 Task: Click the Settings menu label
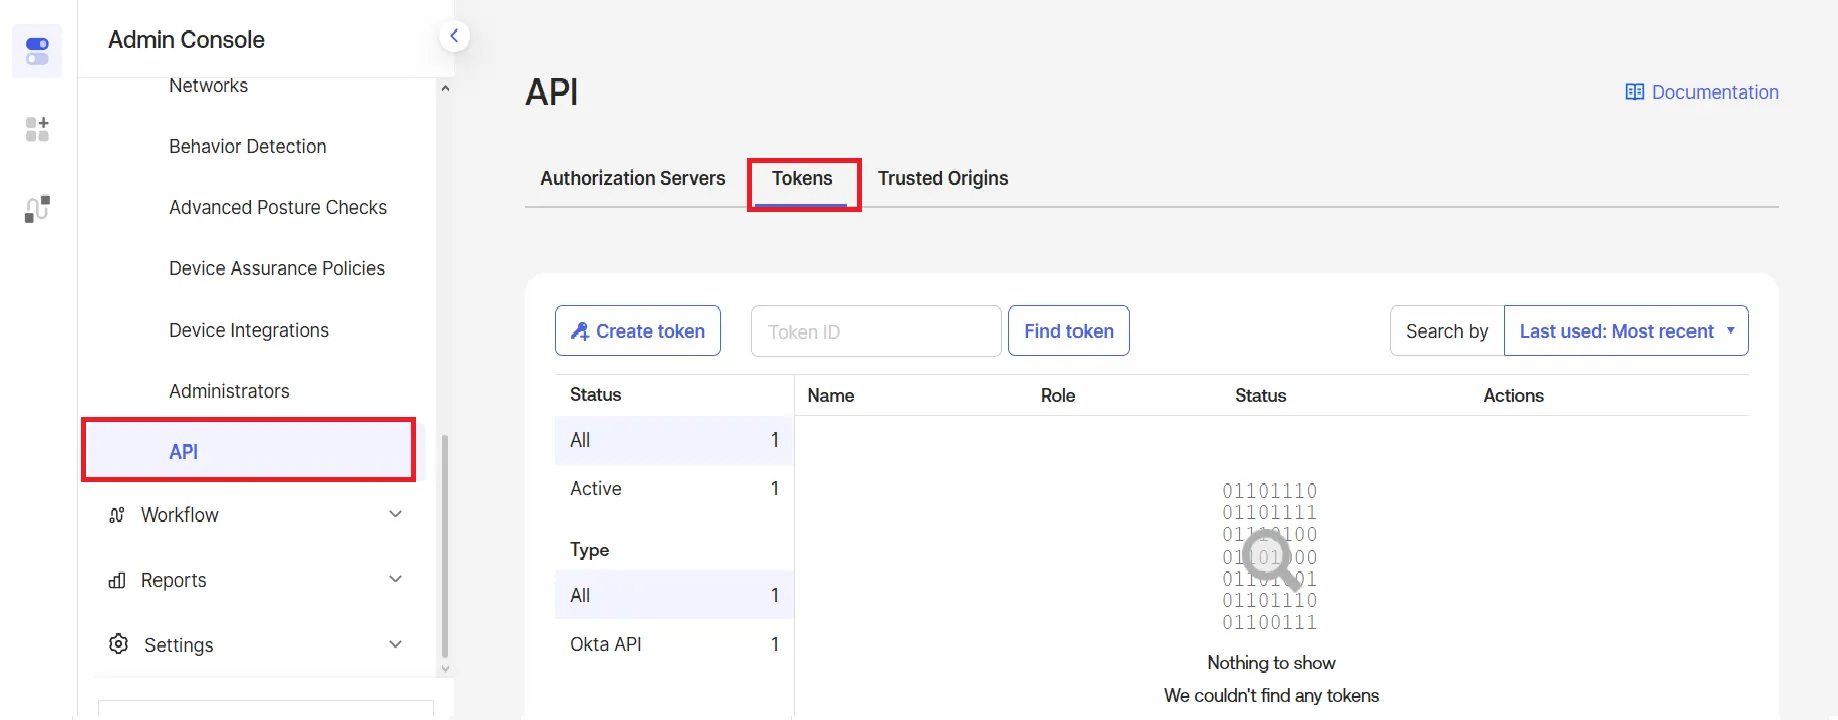click(179, 645)
